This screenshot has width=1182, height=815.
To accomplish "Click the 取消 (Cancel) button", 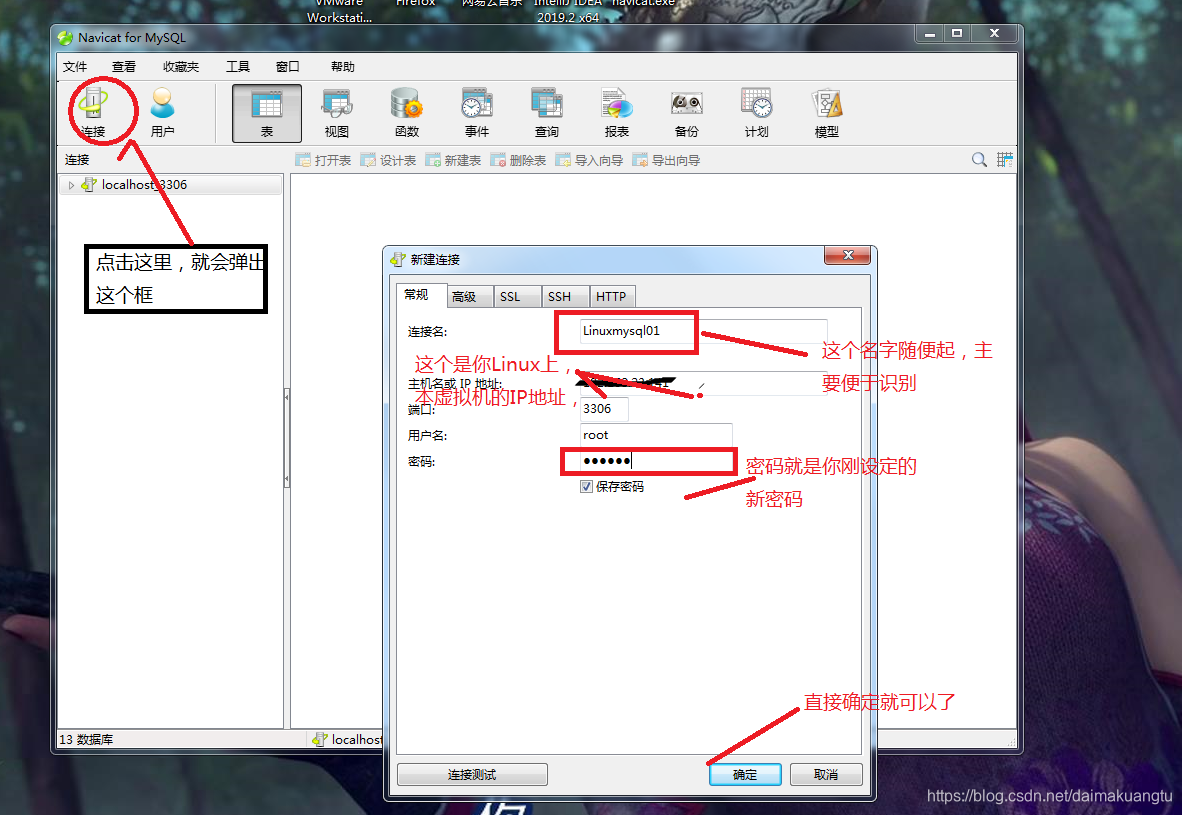I will 826,774.
